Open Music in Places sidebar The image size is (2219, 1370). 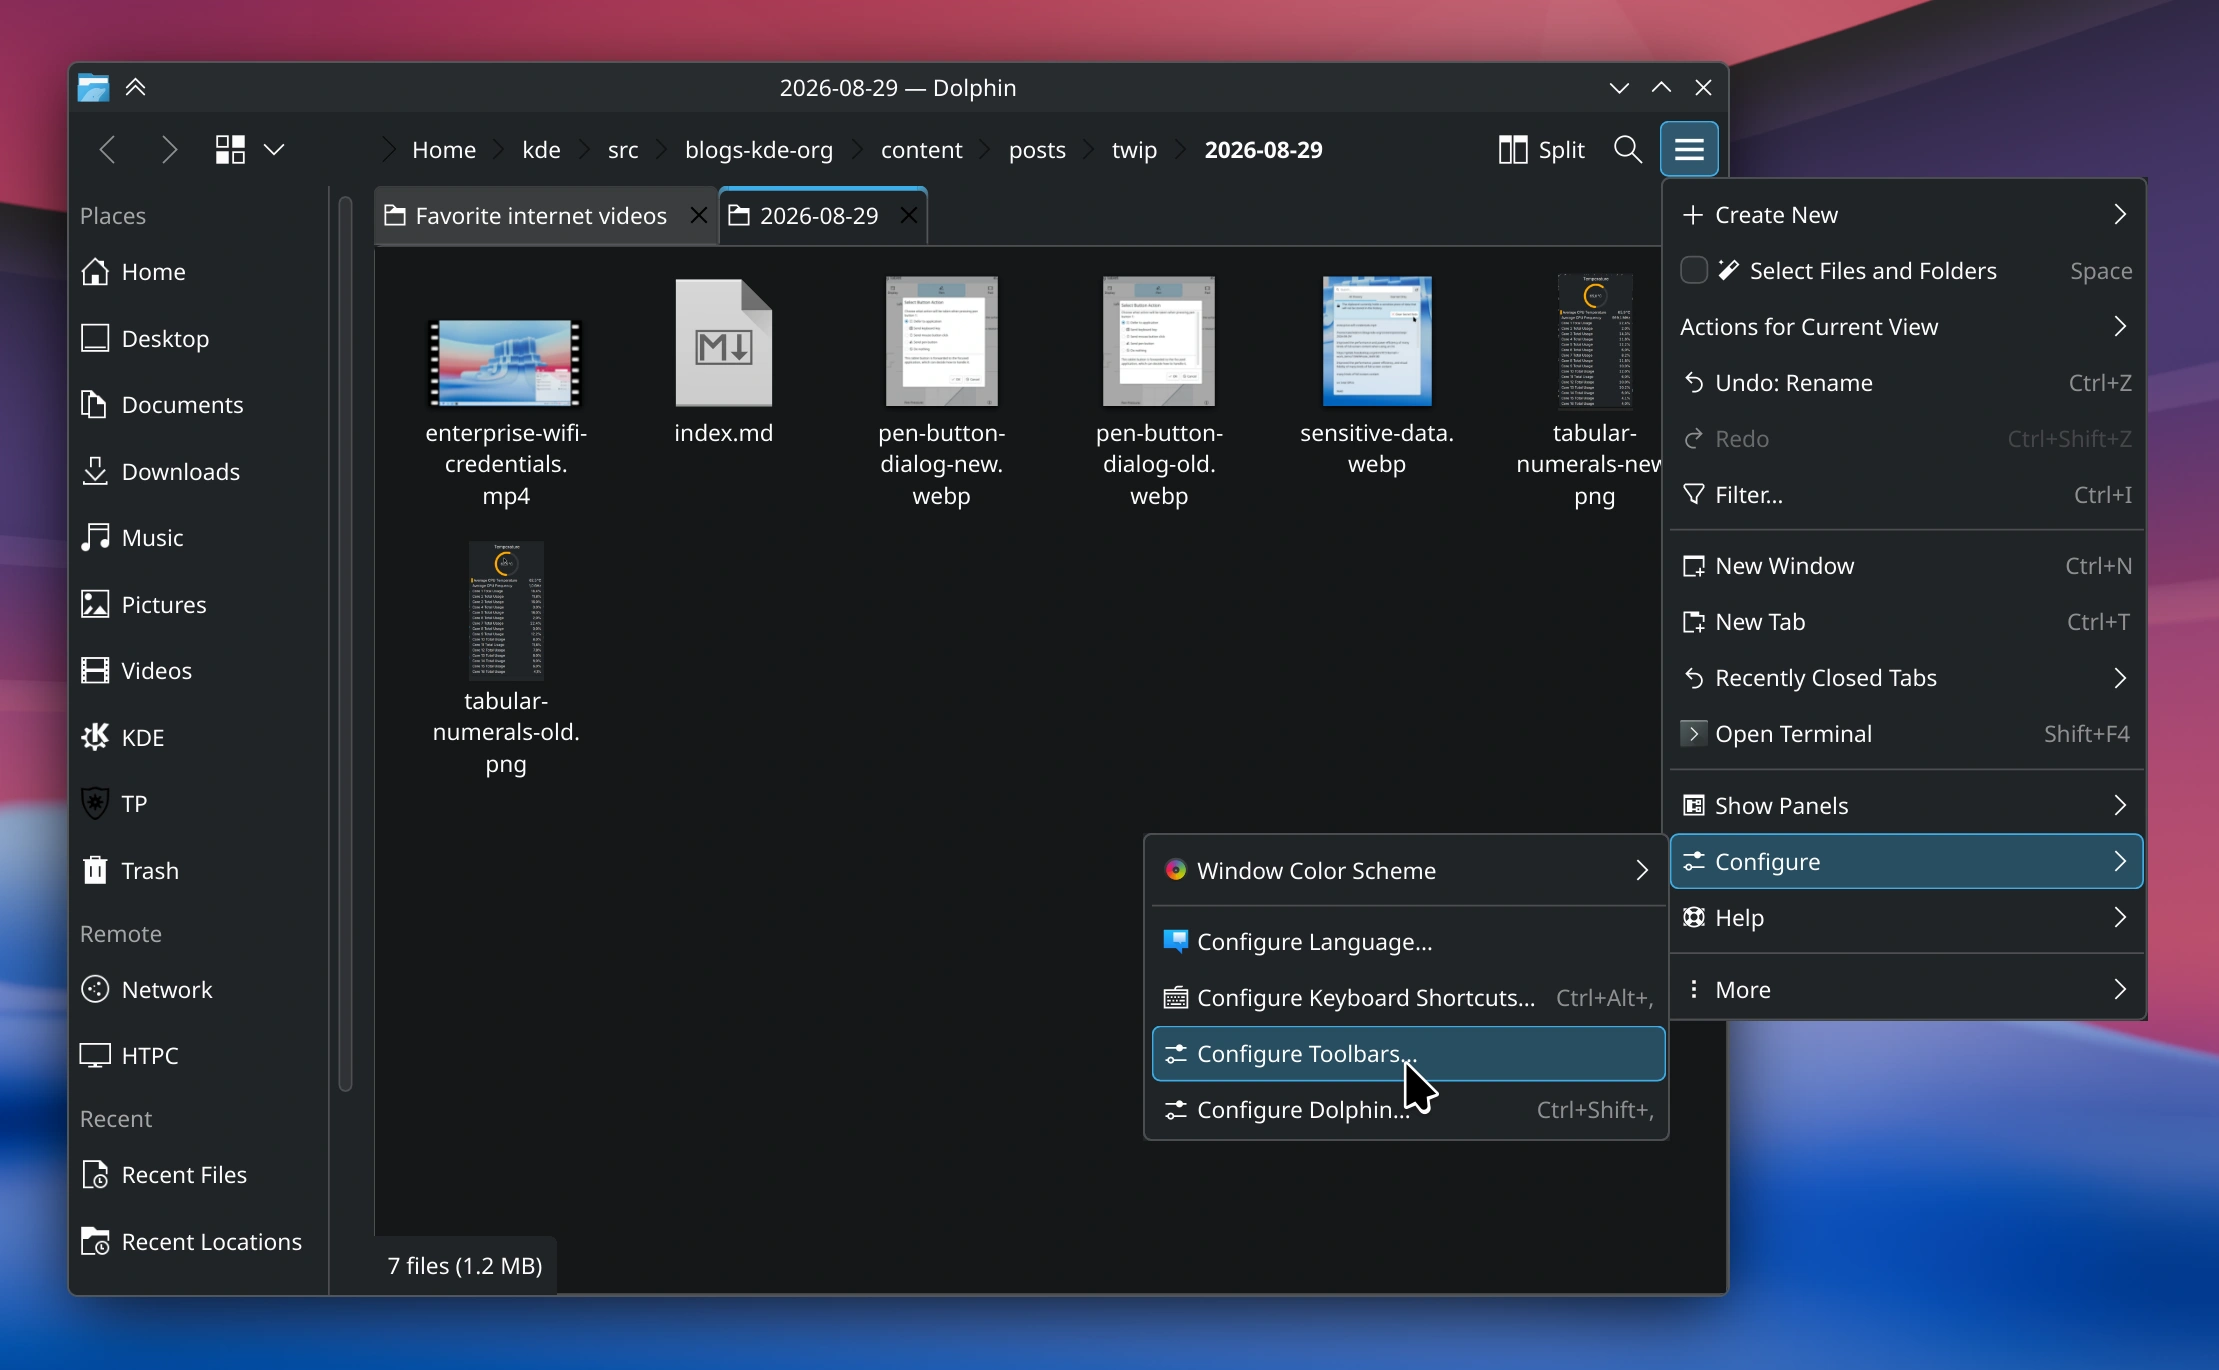coord(198,538)
